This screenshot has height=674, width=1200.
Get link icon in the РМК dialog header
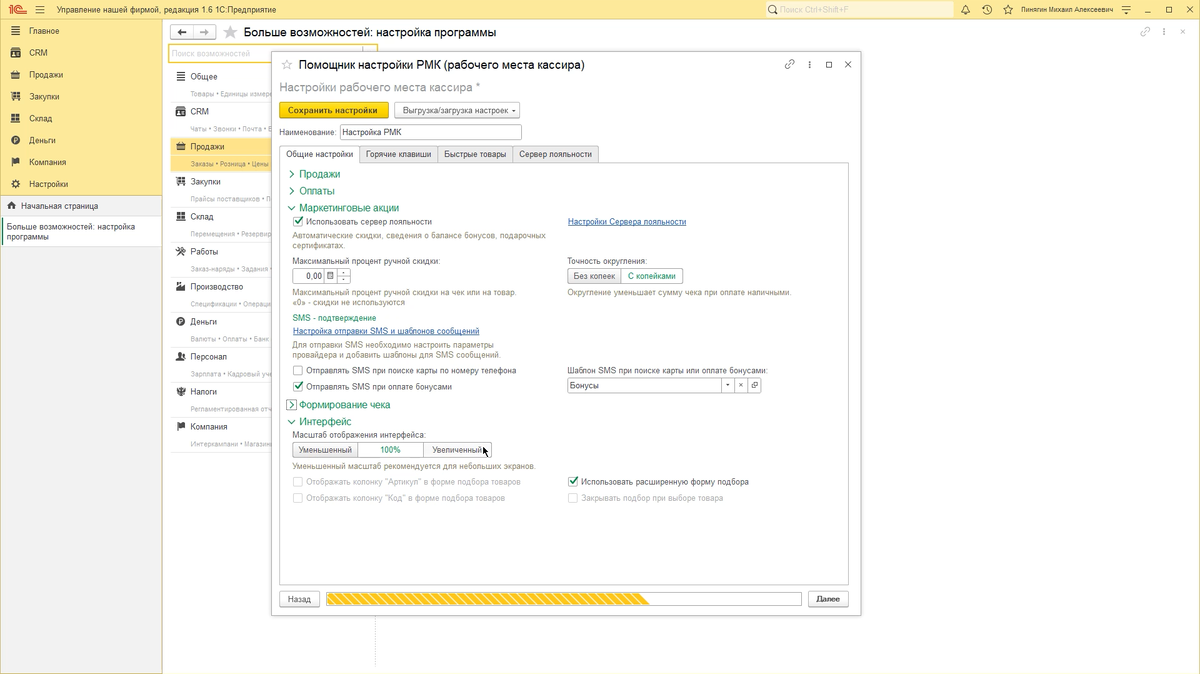tap(789, 65)
